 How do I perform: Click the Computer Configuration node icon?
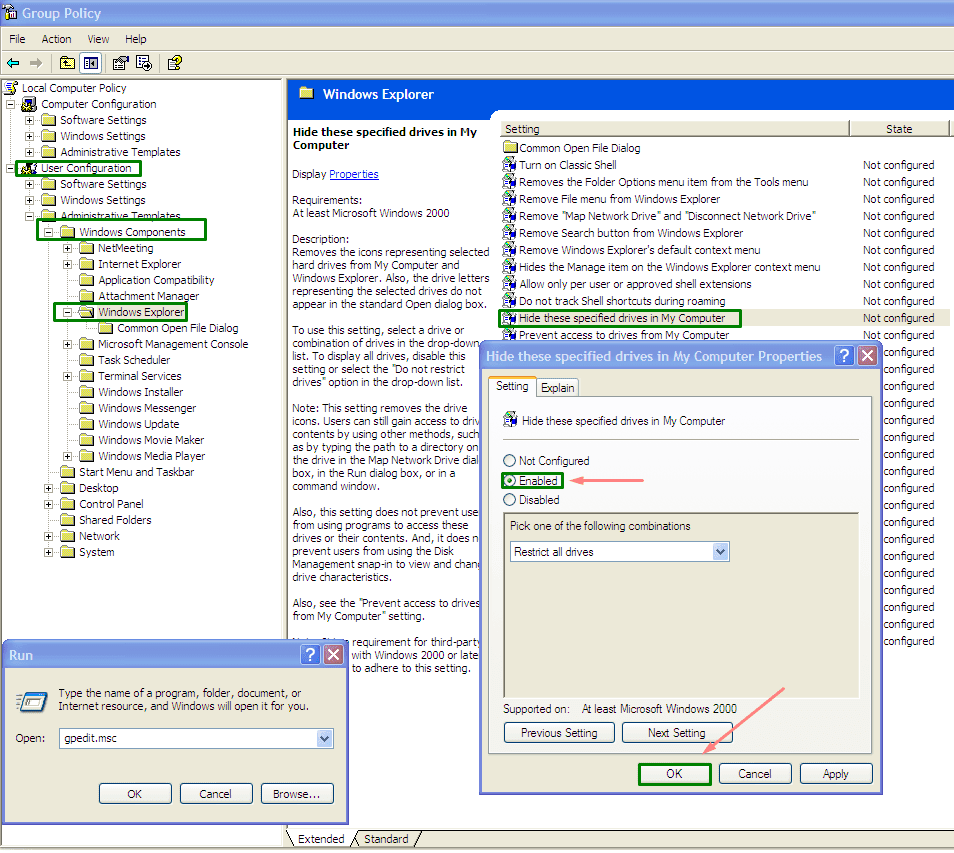pyautogui.click(x=29, y=104)
